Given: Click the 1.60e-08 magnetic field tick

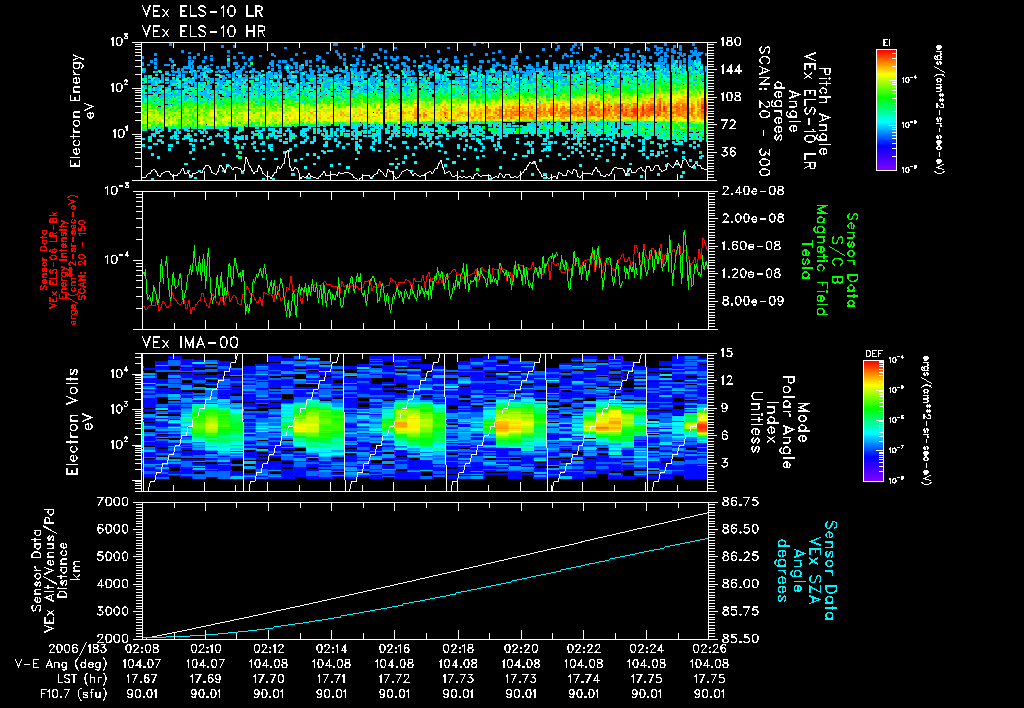Looking at the screenshot, I should tap(752, 246).
